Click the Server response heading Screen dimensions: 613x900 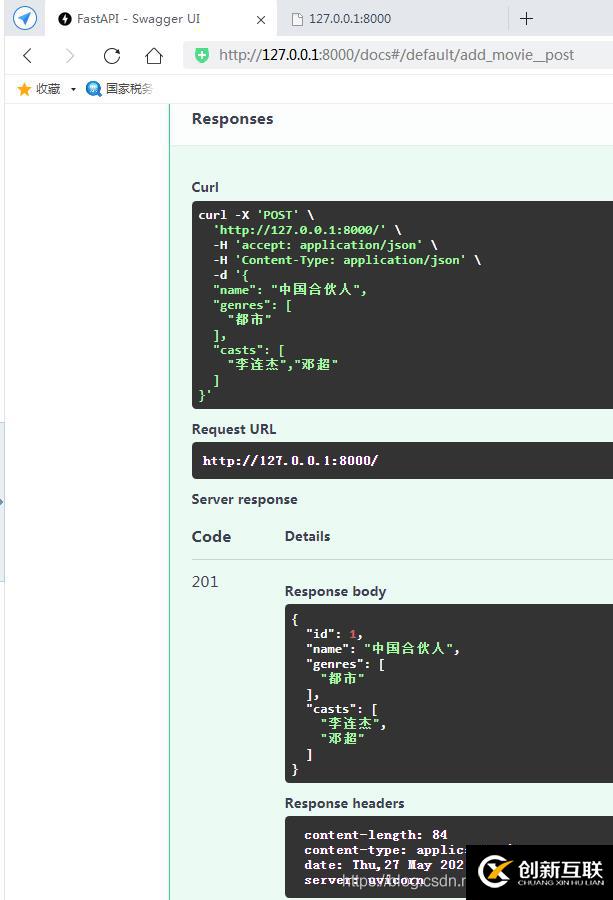tap(245, 499)
